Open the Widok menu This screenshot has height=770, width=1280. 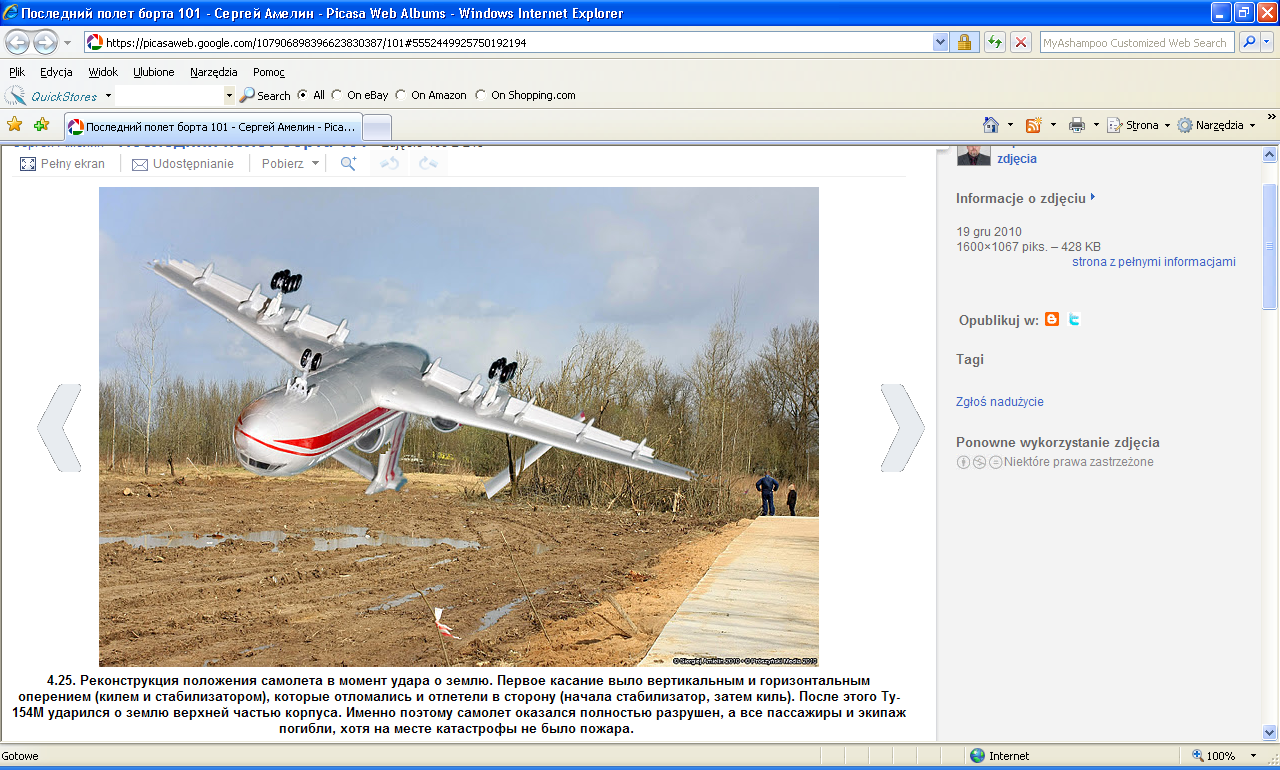tap(103, 72)
